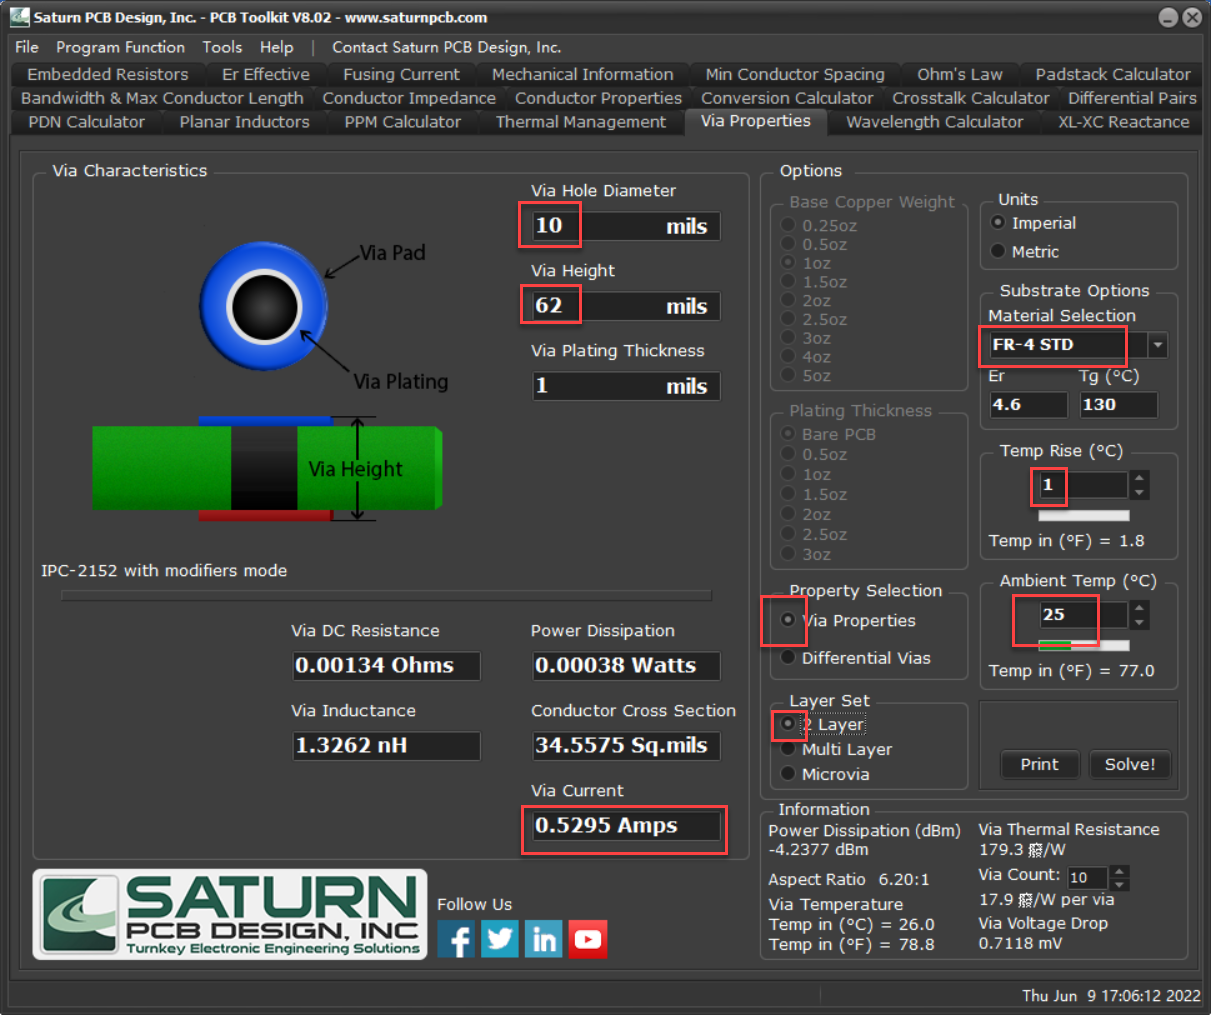Click the Tg value field 130
This screenshot has height=1015, width=1211.
[x=1119, y=405]
